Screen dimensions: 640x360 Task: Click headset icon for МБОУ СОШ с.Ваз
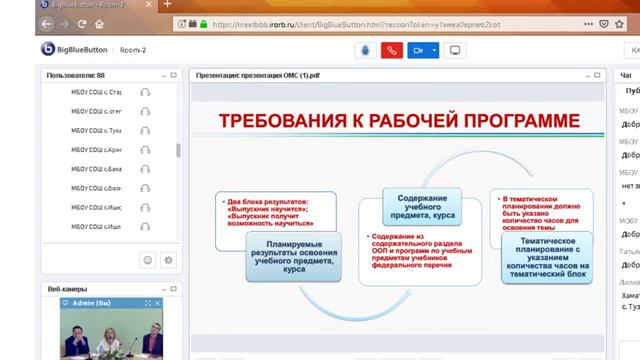click(145, 188)
